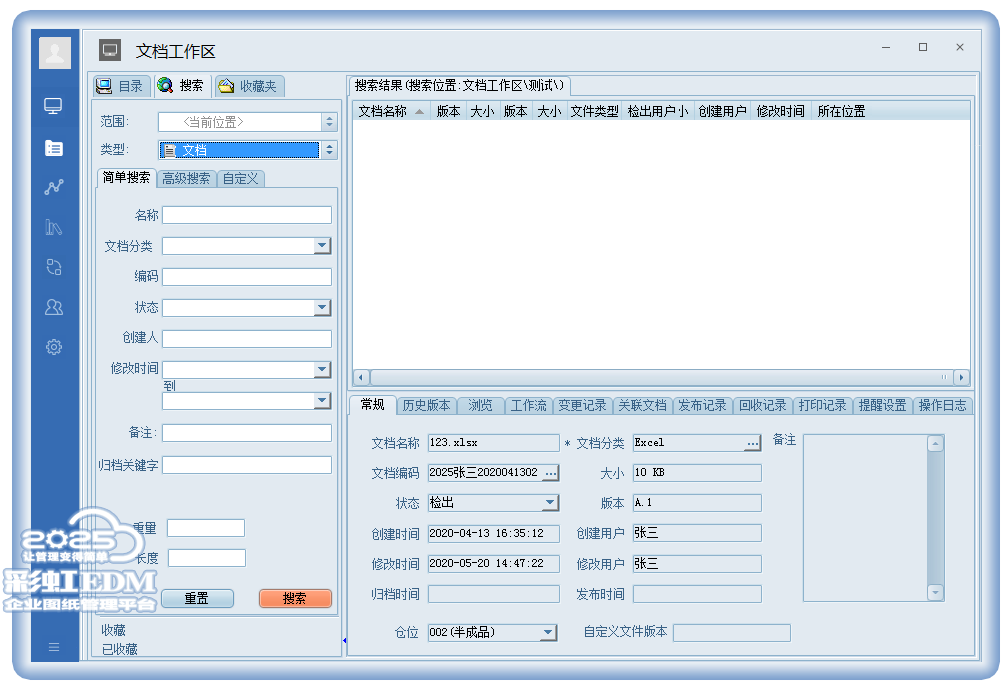
Task: Open the line-chart analytics sidebar icon
Action: (54, 187)
